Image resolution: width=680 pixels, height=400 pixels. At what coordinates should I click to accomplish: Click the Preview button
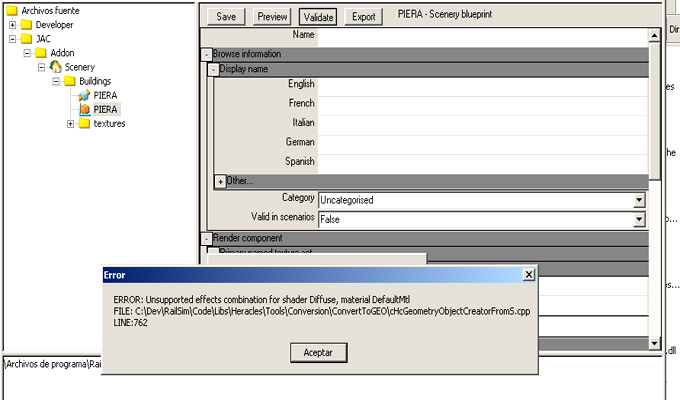pos(272,17)
